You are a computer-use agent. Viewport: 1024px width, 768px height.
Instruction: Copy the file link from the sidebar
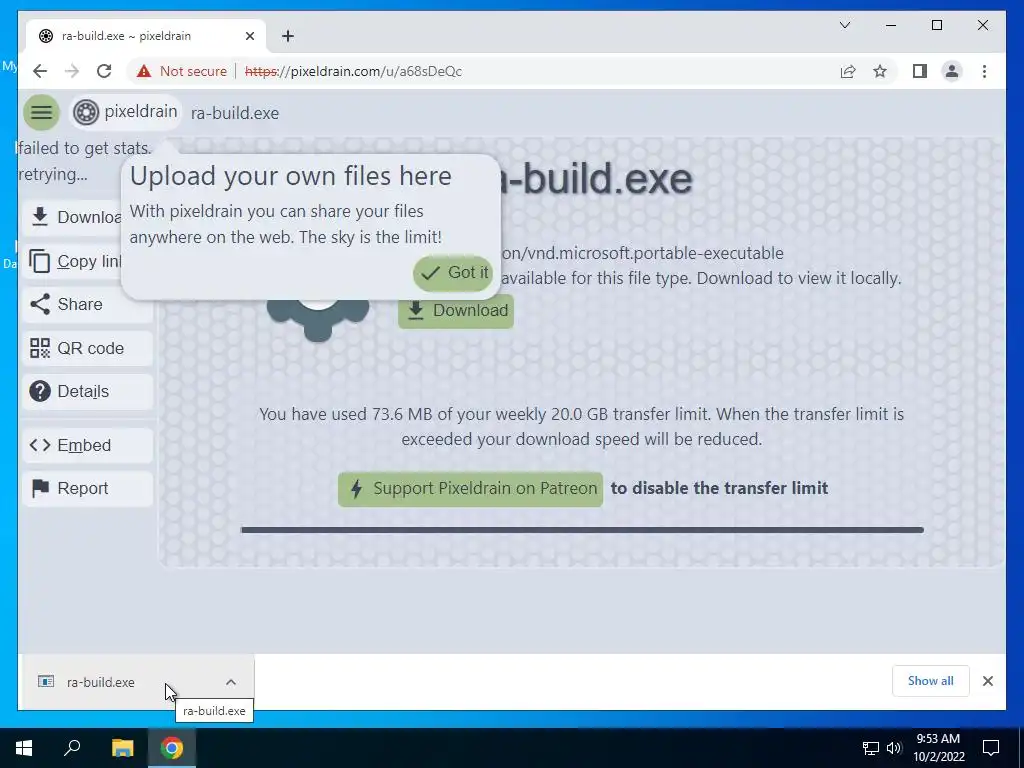[73, 261]
